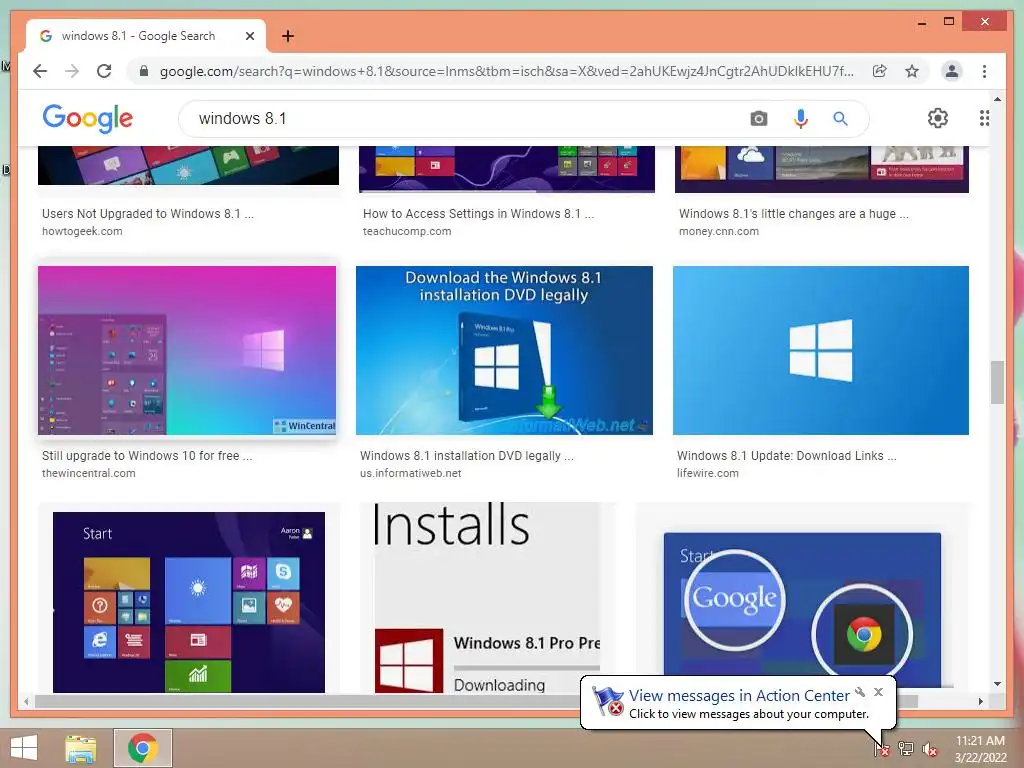Click the vertical scrollbar thumb

pyautogui.click(x=997, y=382)
